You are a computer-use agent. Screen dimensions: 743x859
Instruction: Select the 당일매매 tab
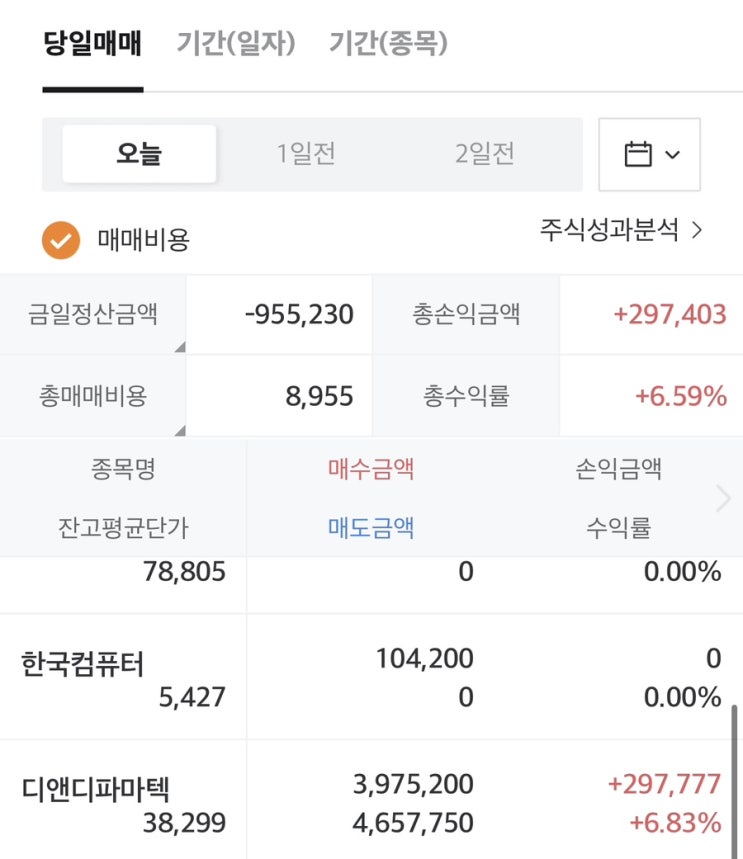point(92,44)
